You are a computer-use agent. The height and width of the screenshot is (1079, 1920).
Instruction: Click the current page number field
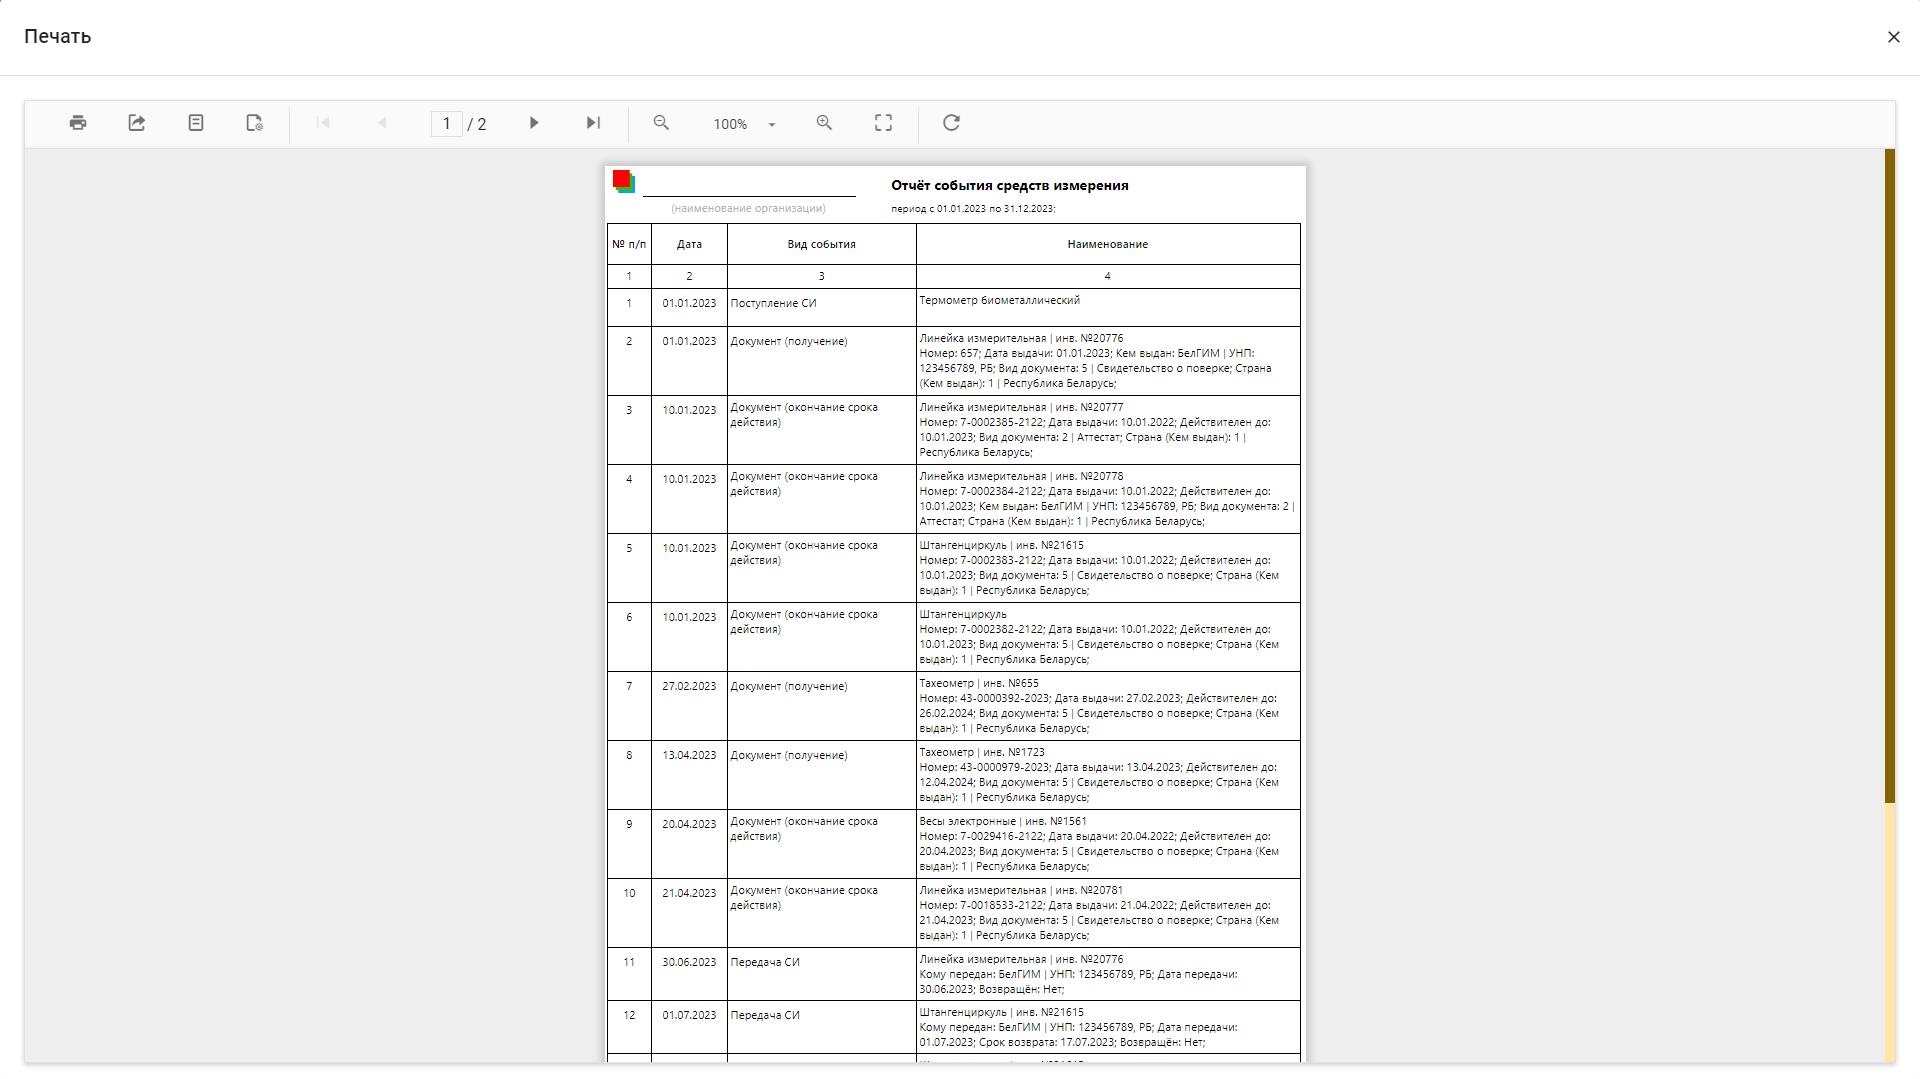pyautogui.click(x=446, y=124)
